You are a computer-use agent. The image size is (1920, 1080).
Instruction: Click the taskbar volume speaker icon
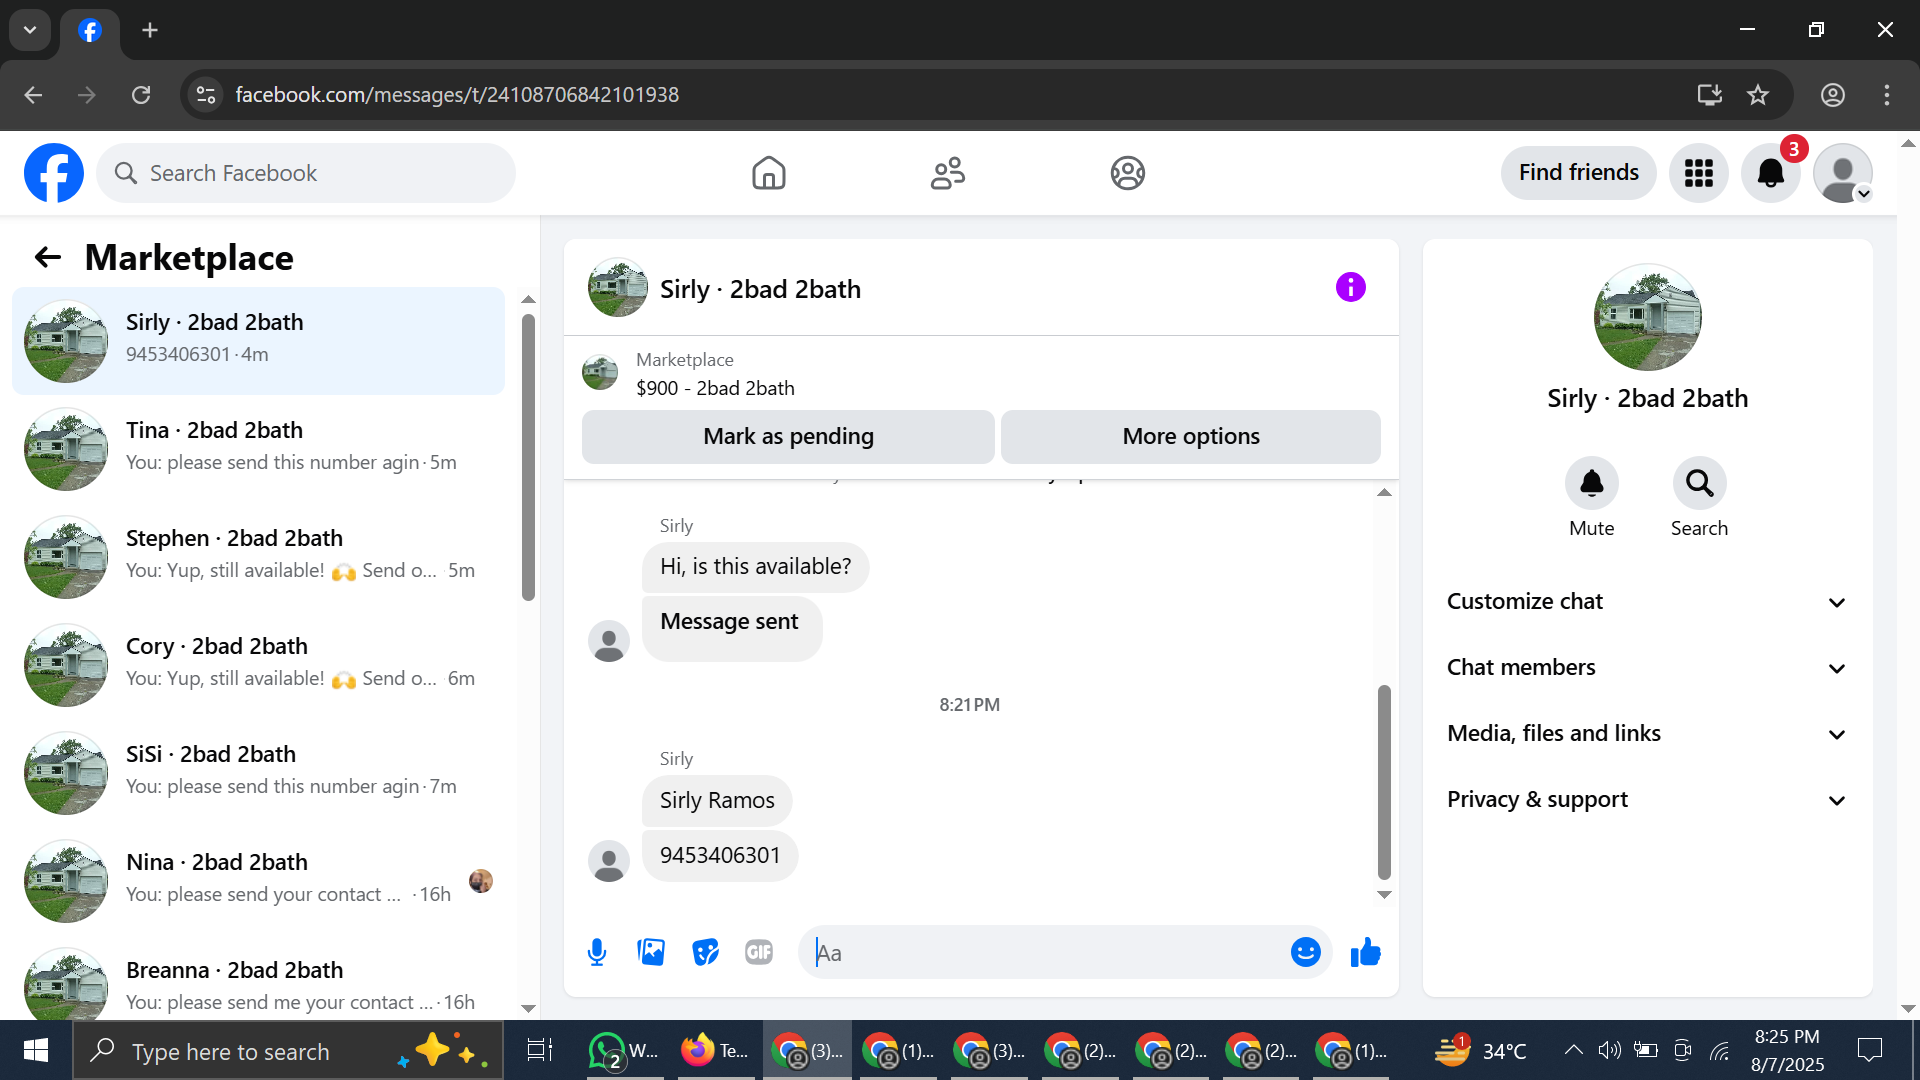pos(1609,1050)
